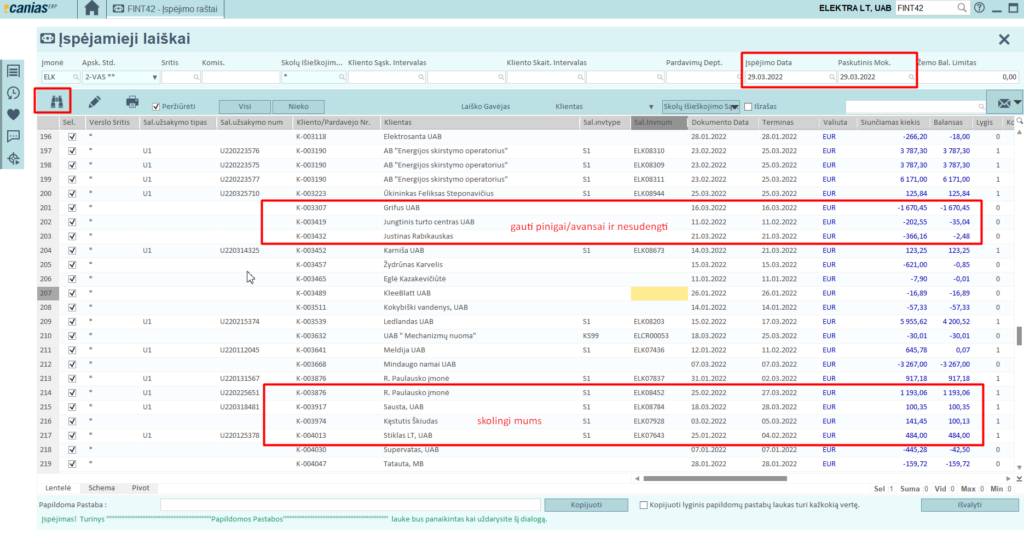The image size is (1024, 533).
Task: Click the envelope send mail icon
Action: pos(1003,104)
